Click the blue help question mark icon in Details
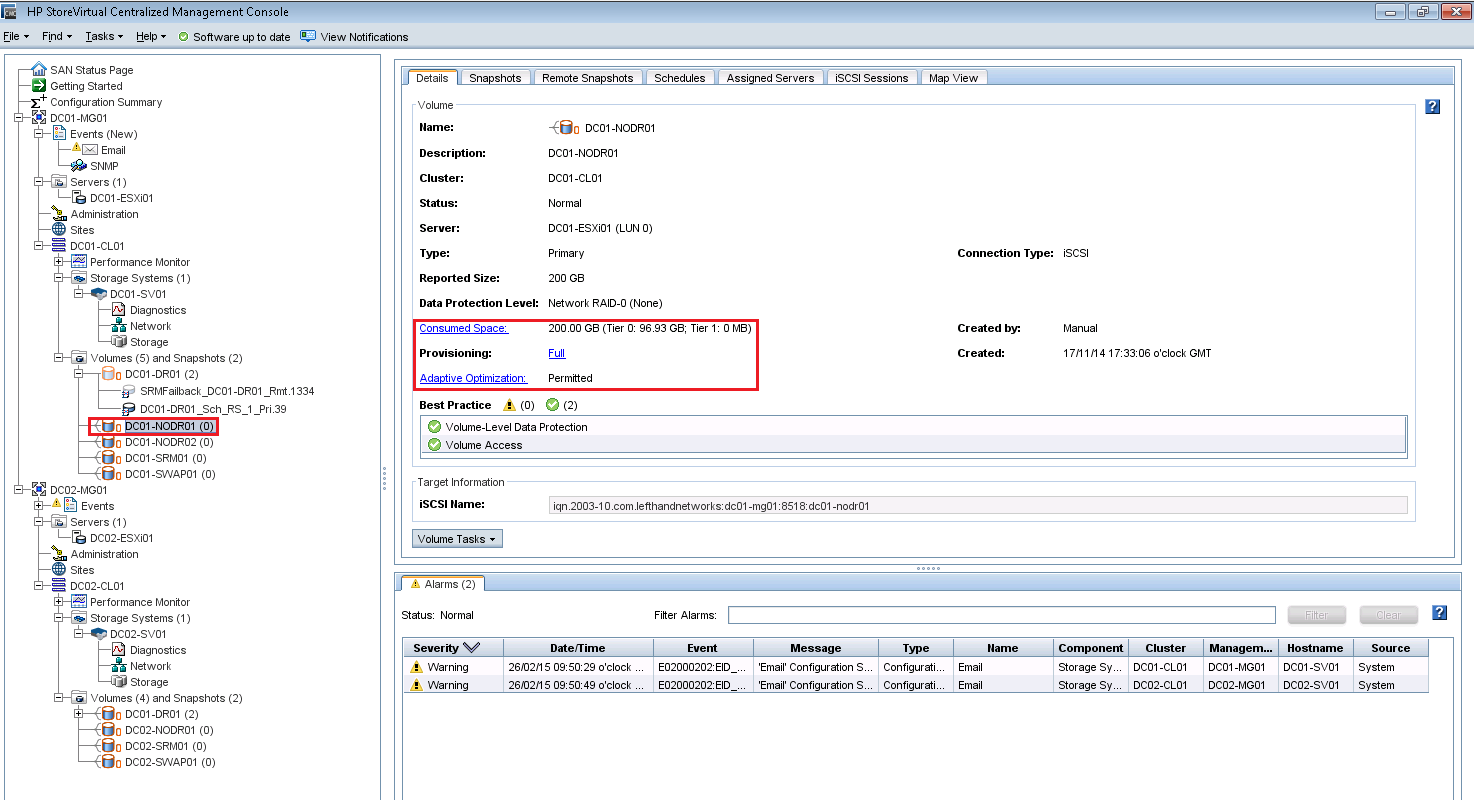Viewport: 1474px width, 800px height. coord(1432,107)
